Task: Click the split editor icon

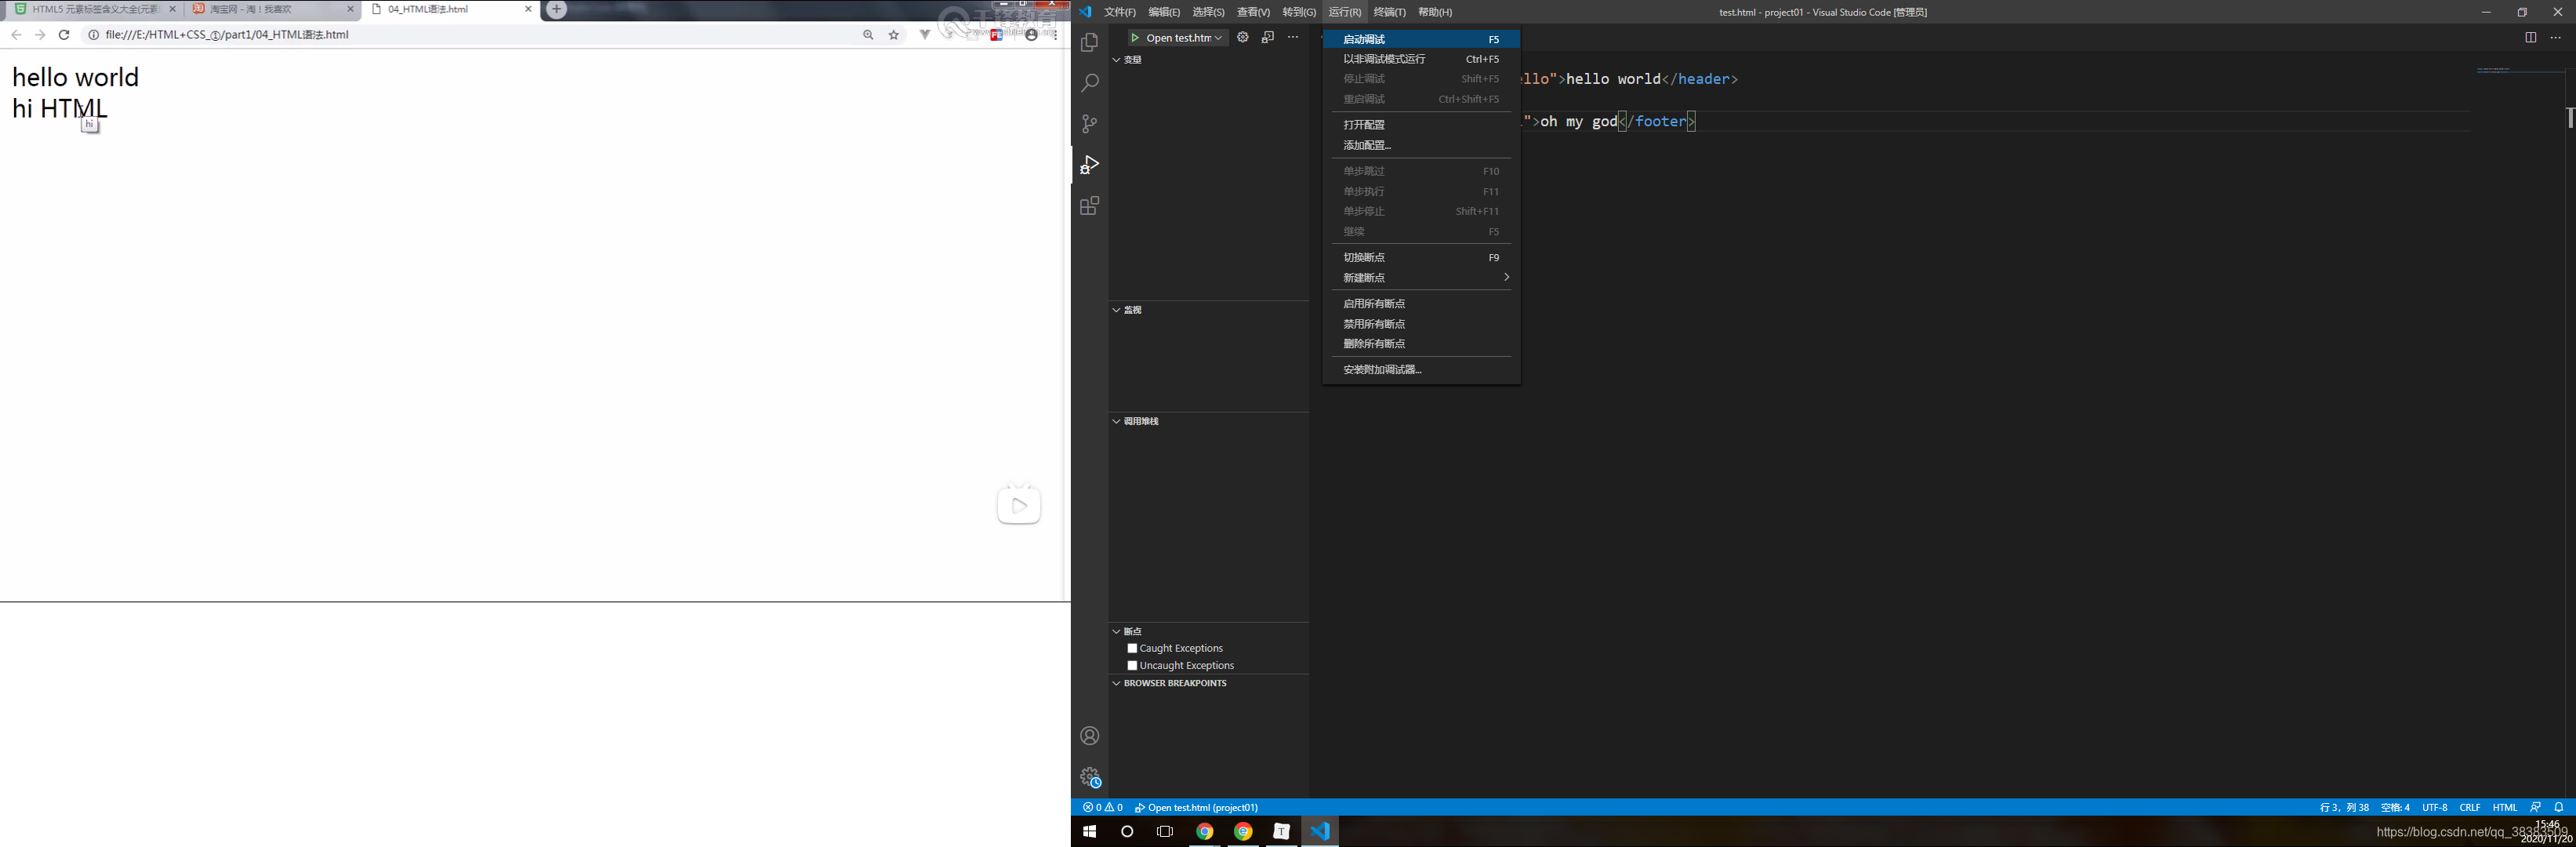Action: pyautogui.click(x=2530, y=38)
